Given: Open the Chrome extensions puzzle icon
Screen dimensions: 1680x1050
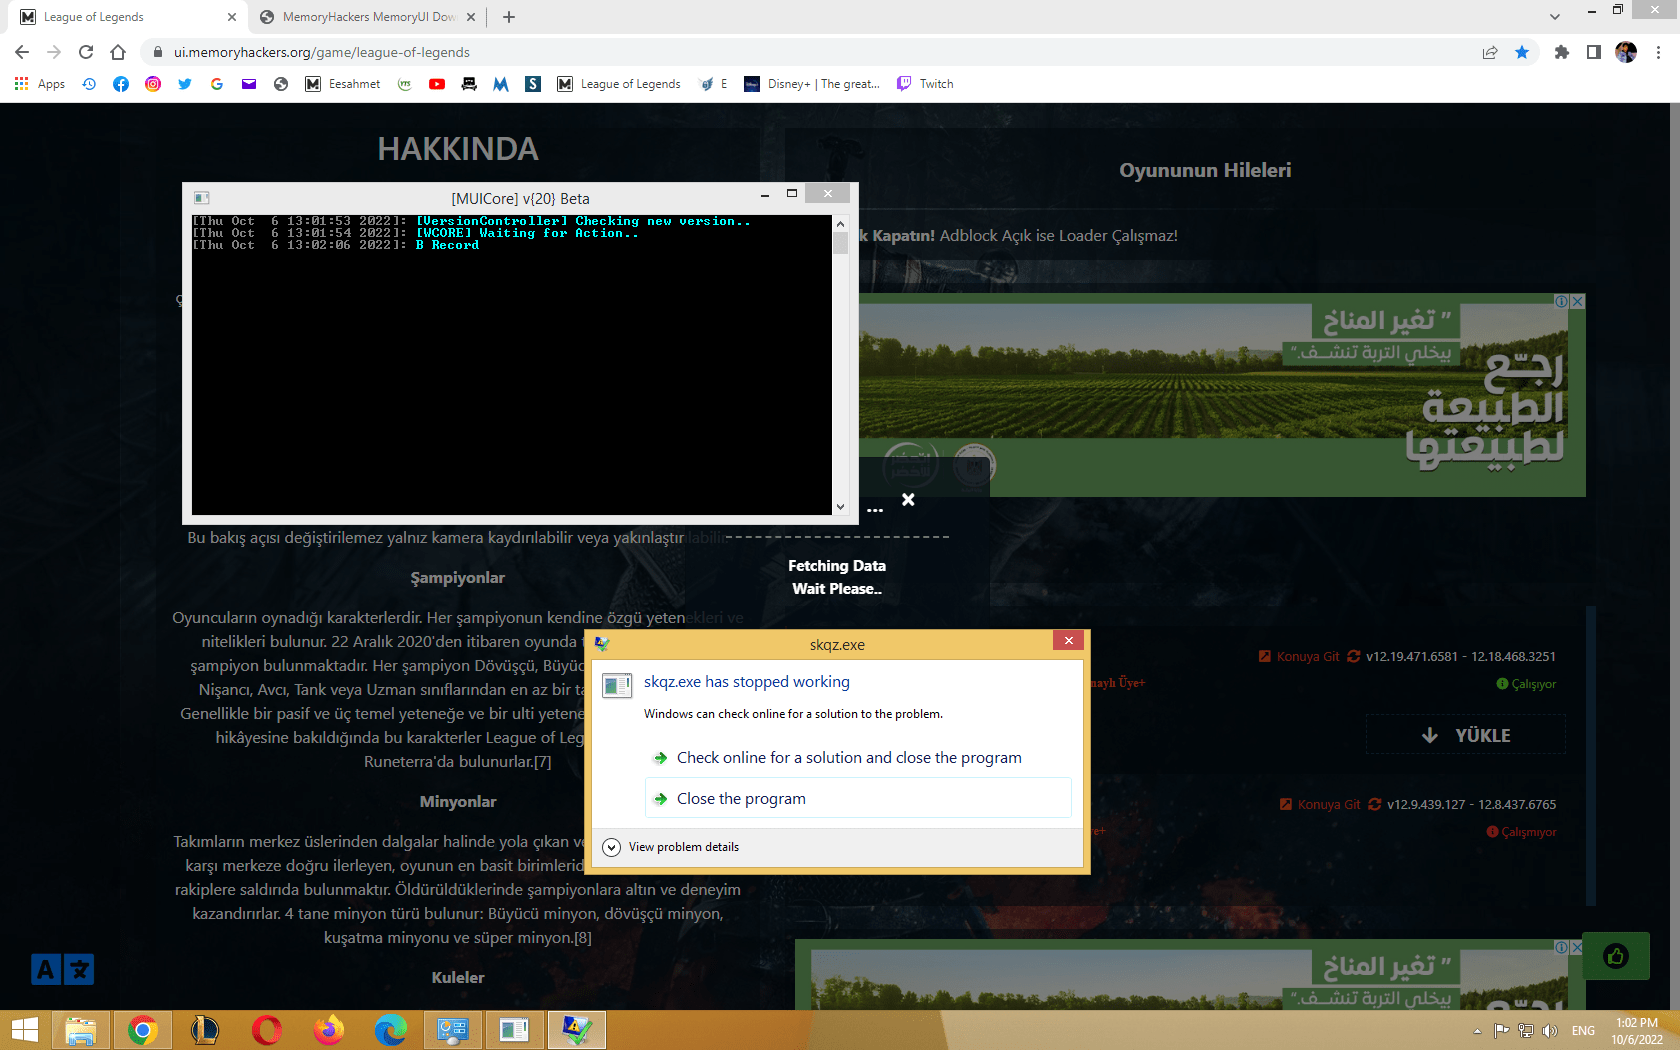Looking at the screenshot, I should (x=1562, y=52).
